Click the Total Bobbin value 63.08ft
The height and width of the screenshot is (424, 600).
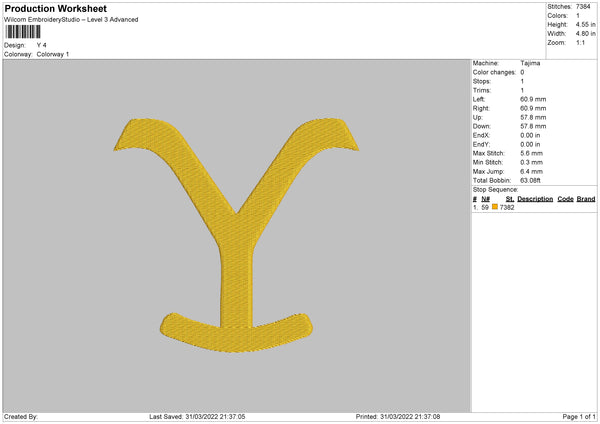click(x=530, y=181)
